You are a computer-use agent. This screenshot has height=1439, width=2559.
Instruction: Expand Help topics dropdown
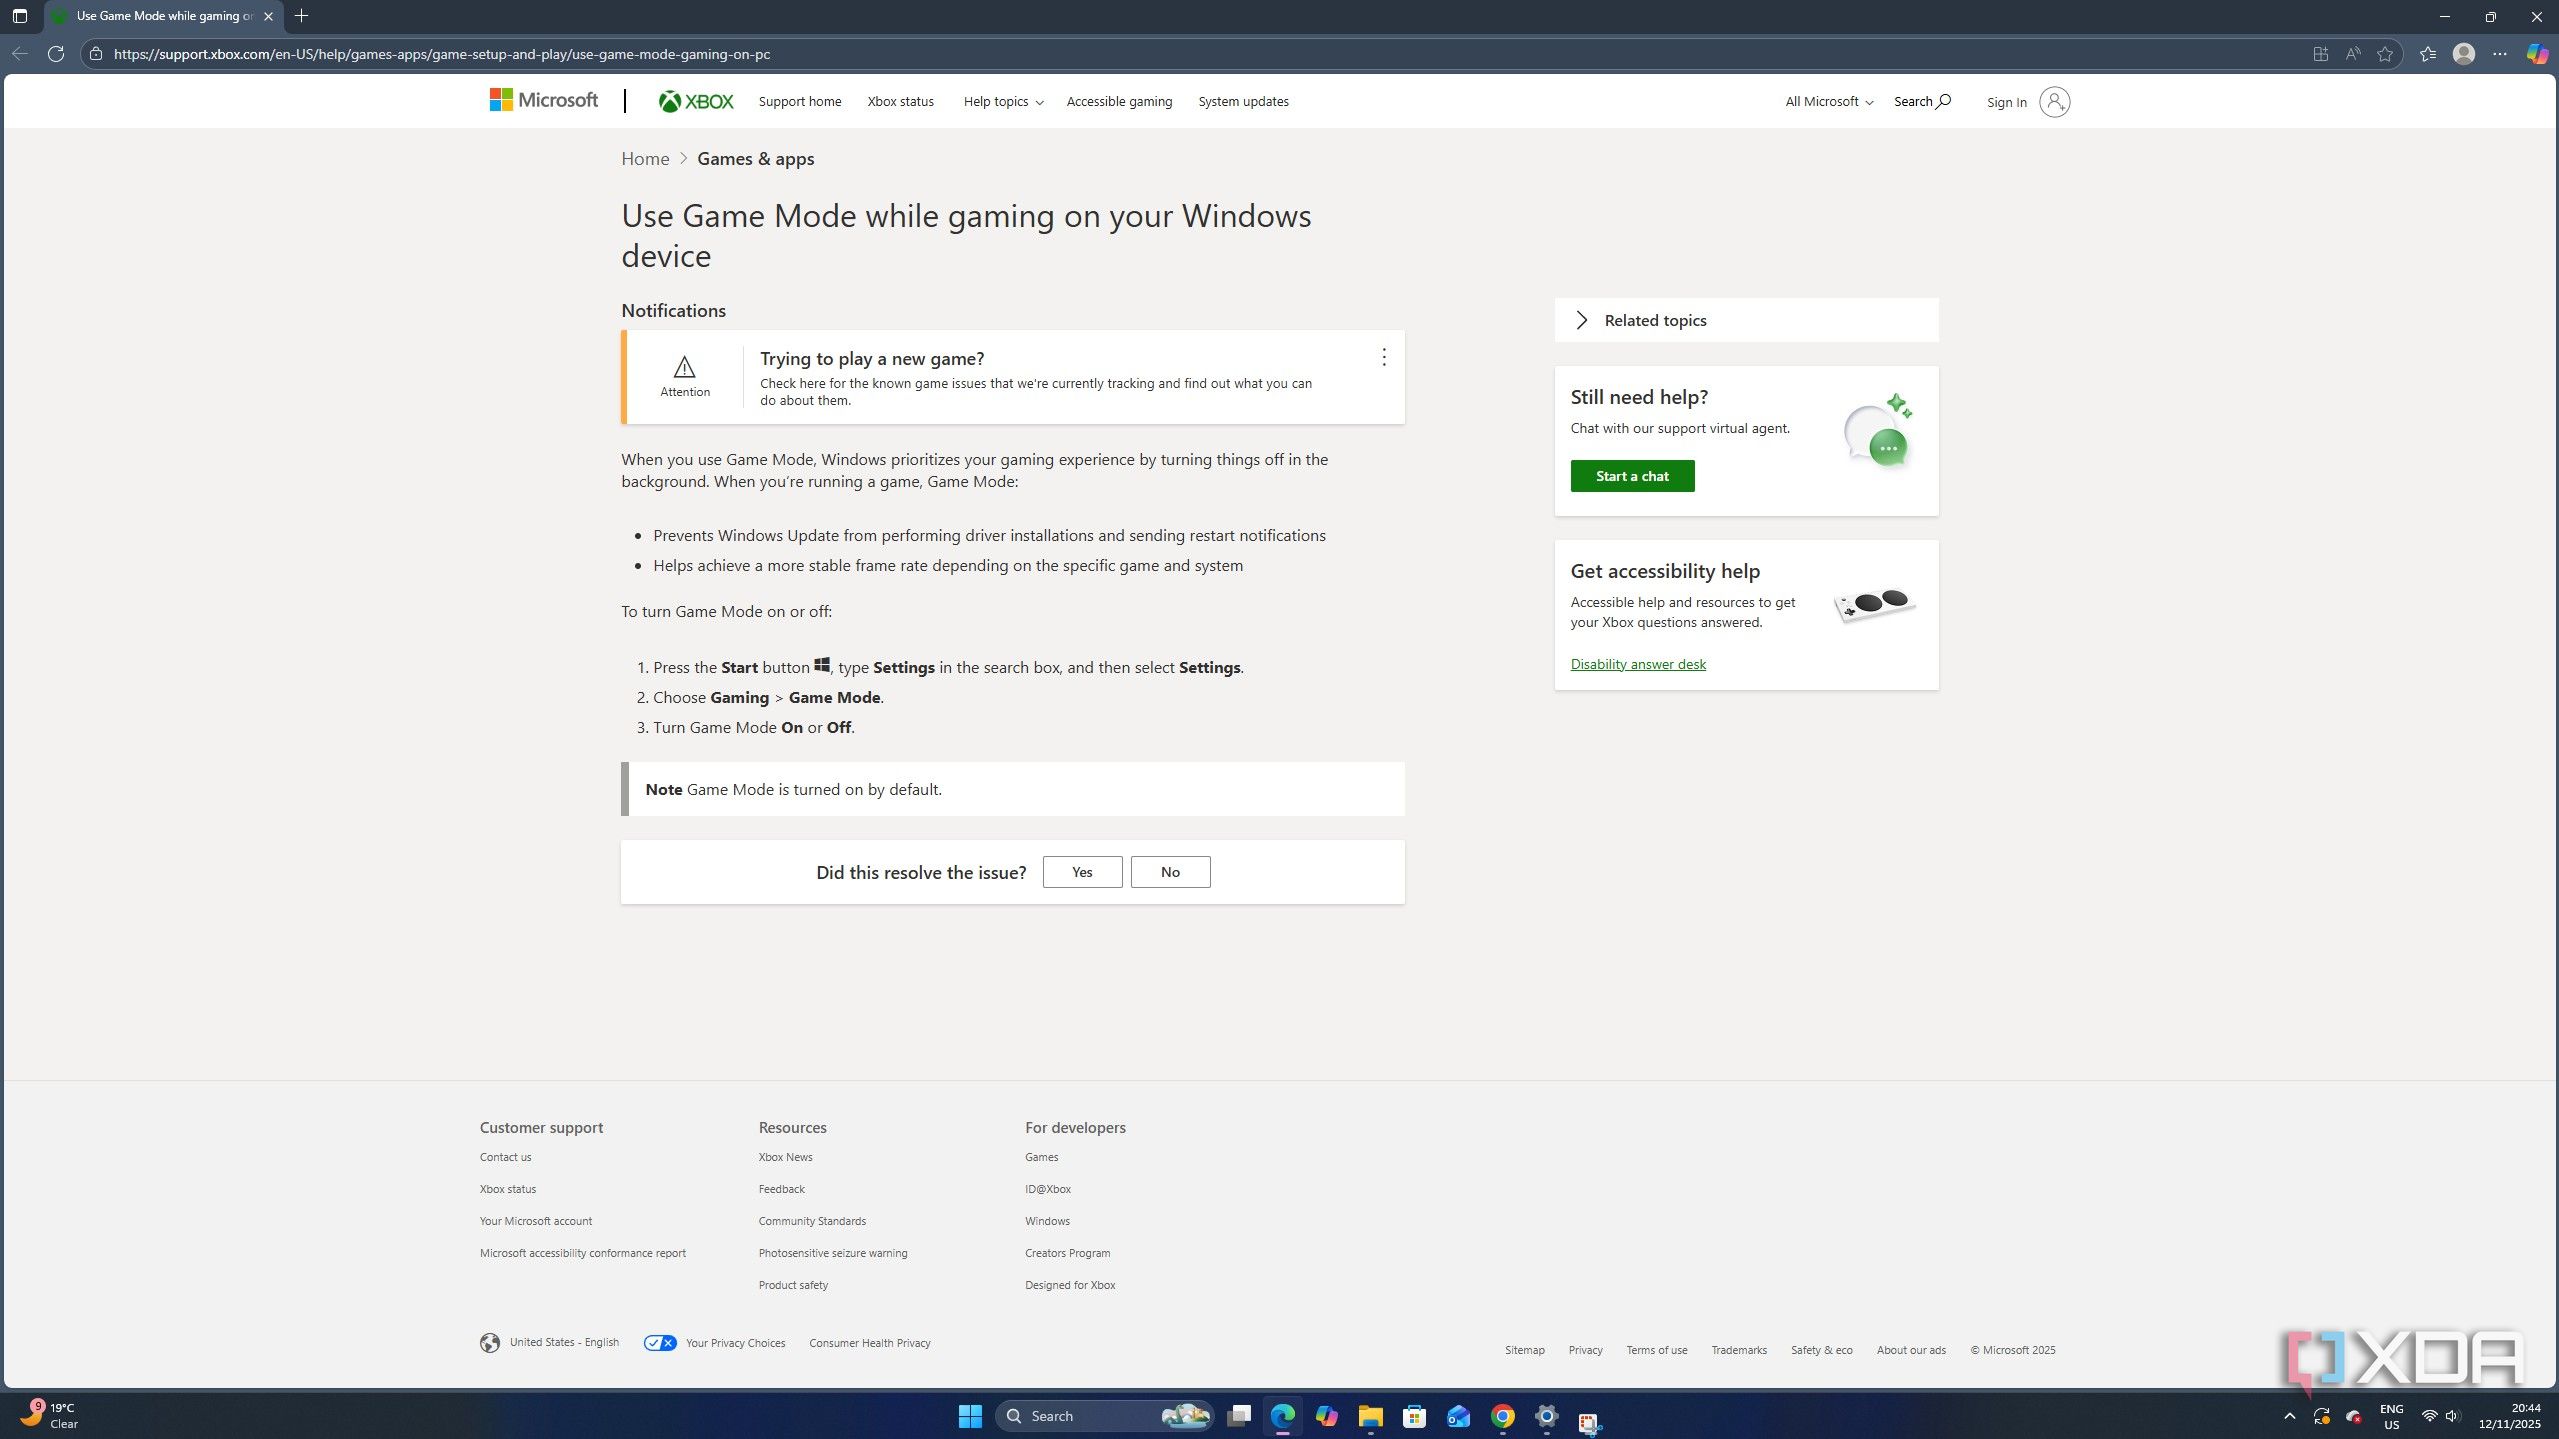[x=1003, y=102]
